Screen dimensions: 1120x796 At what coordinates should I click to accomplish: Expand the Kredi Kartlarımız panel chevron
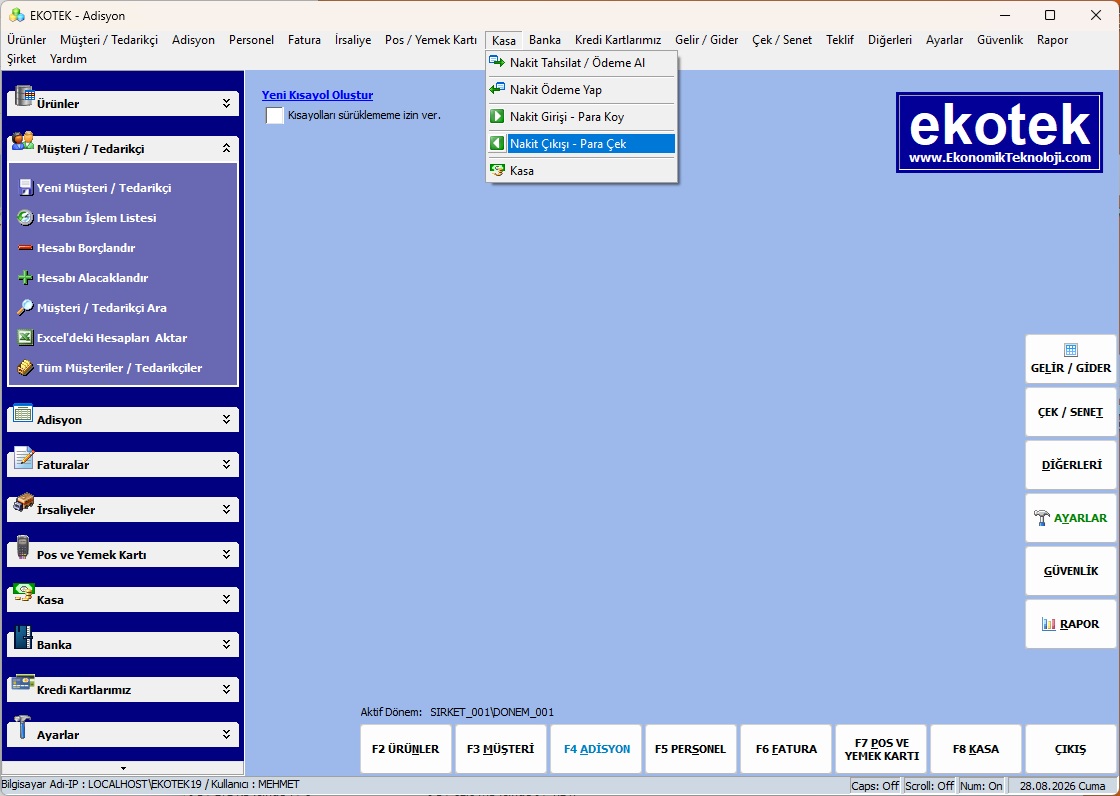tap(226, 690)
